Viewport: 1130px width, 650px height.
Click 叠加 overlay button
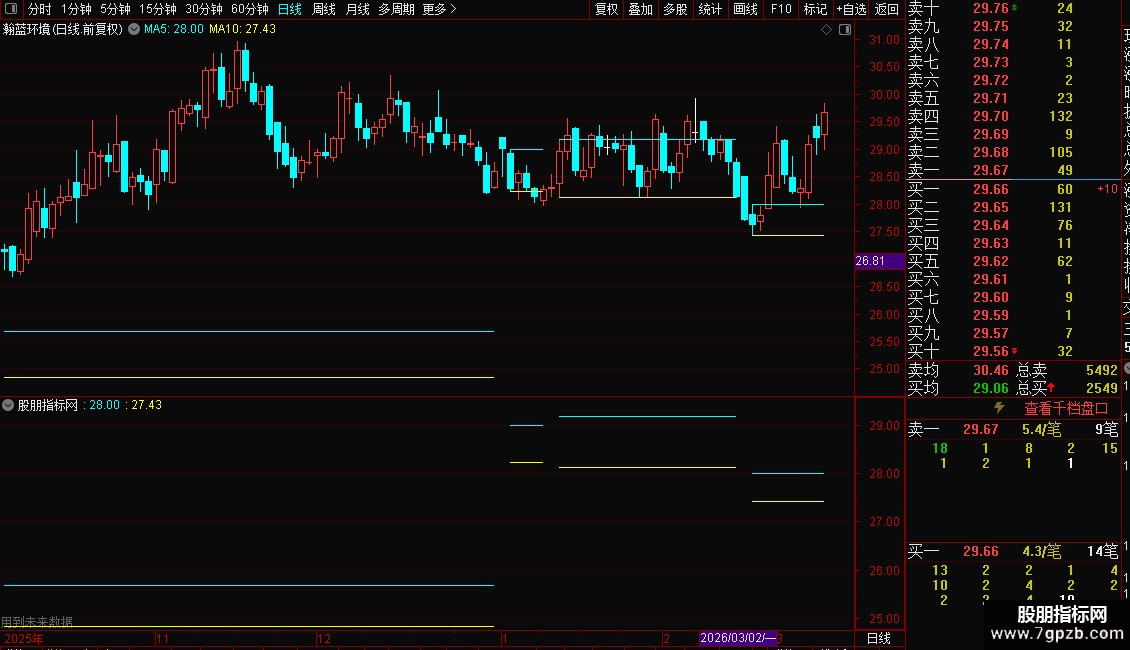641,9
